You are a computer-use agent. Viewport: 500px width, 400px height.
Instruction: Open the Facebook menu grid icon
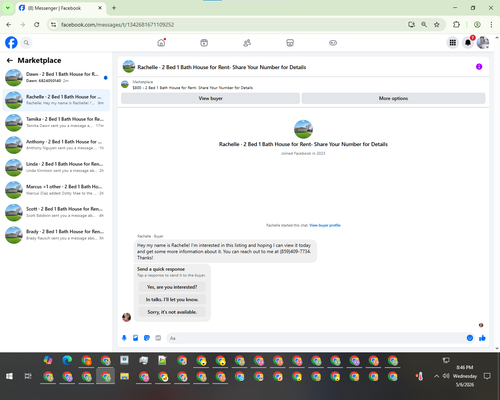click(453, 43)
